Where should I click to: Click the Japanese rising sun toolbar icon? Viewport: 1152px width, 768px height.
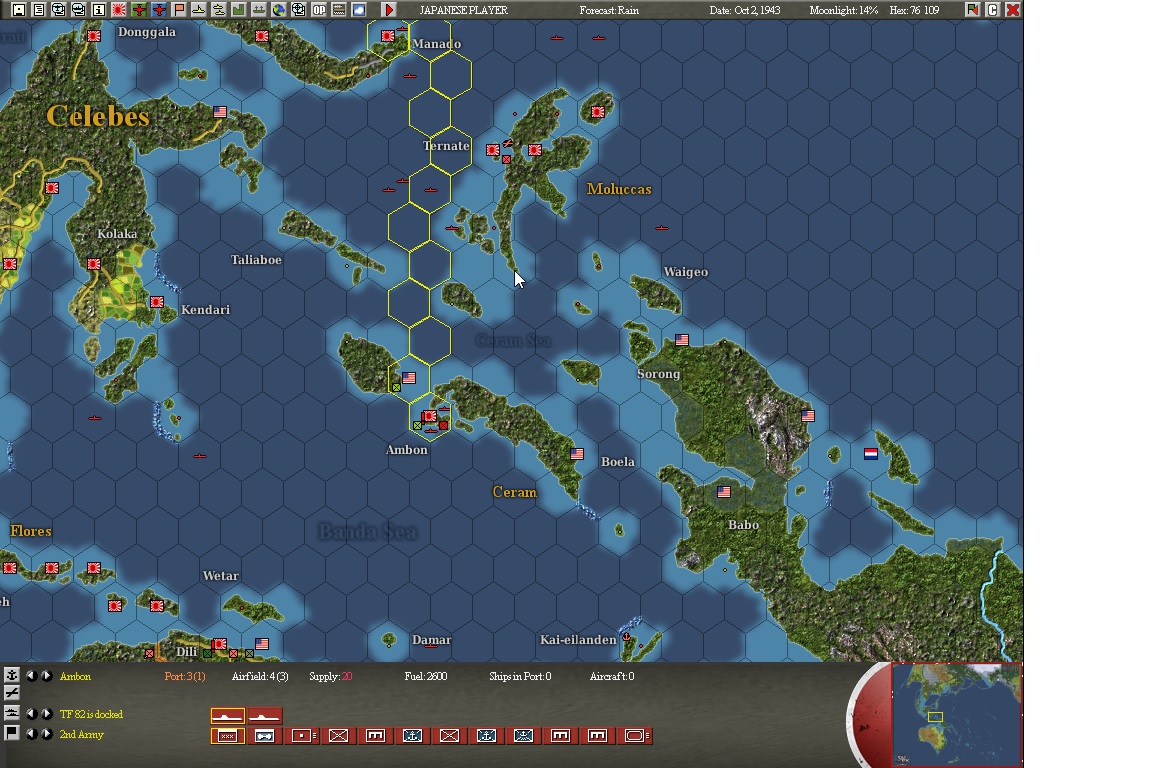[119, 10]
